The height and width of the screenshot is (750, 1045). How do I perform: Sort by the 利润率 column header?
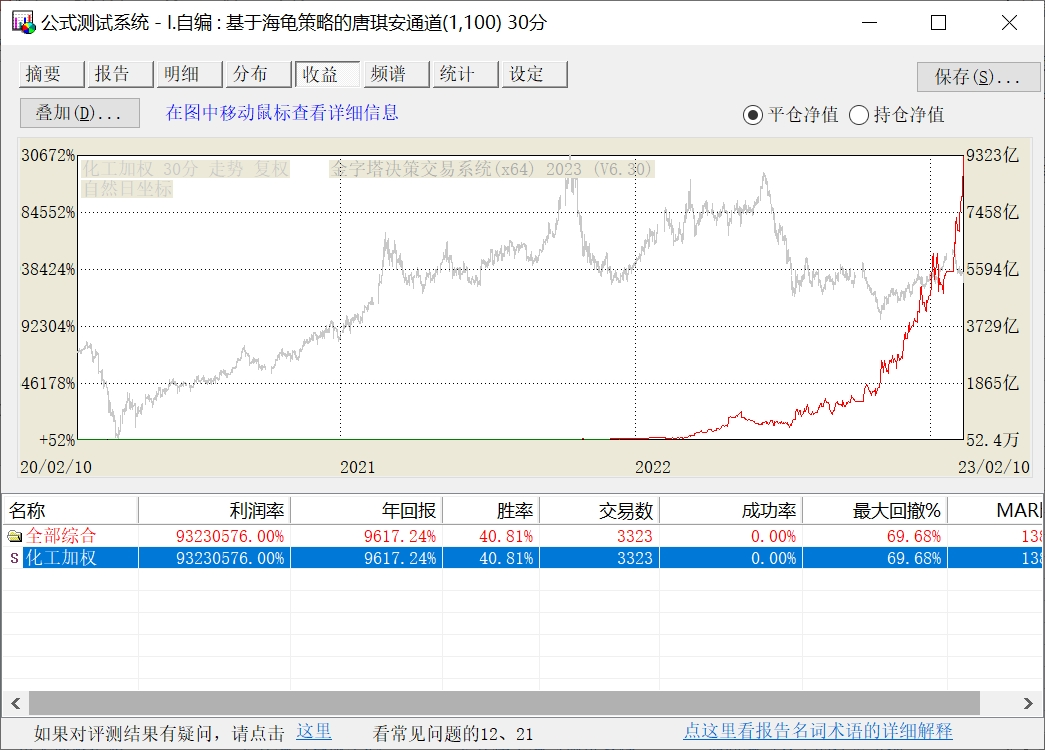[214, 511]
